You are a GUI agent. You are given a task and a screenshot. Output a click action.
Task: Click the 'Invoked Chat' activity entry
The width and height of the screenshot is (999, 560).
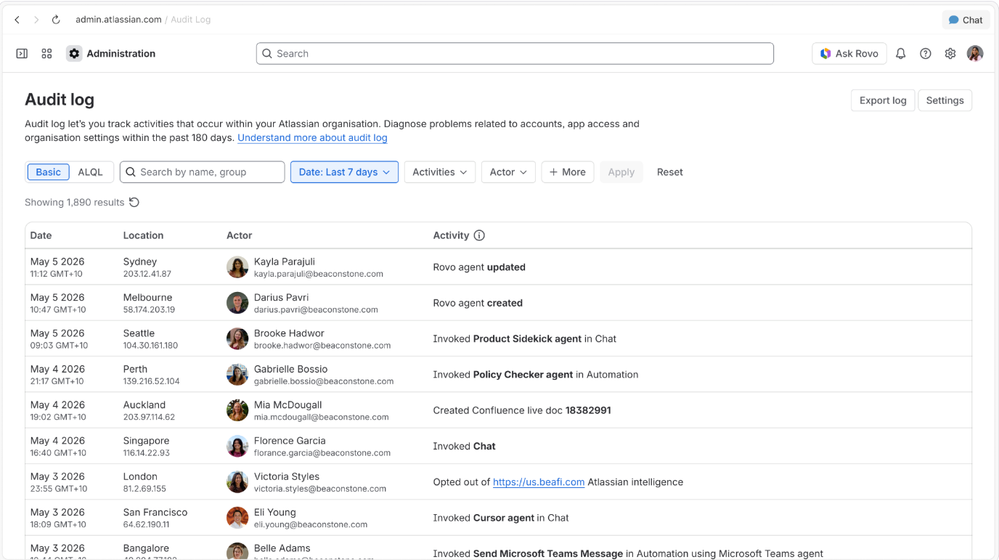click(x=464, y=446)
